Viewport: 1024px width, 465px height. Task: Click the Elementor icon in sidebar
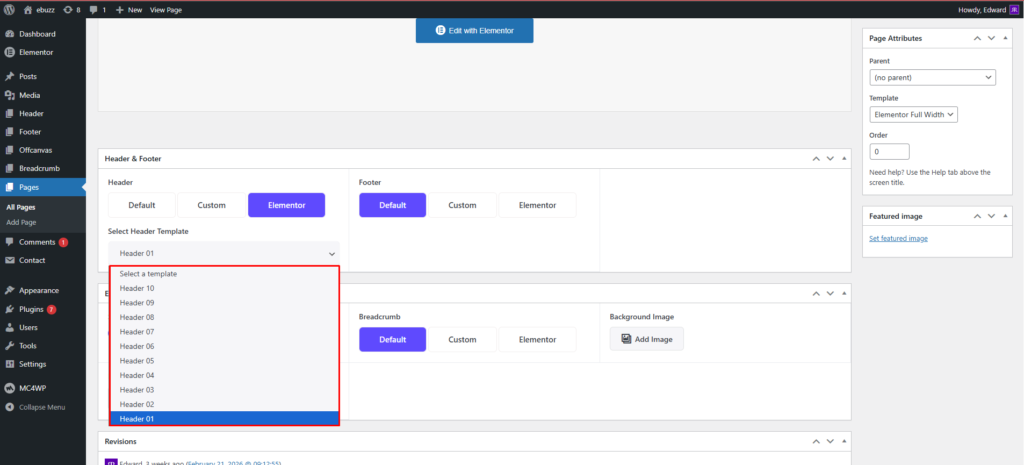point(9,52)
